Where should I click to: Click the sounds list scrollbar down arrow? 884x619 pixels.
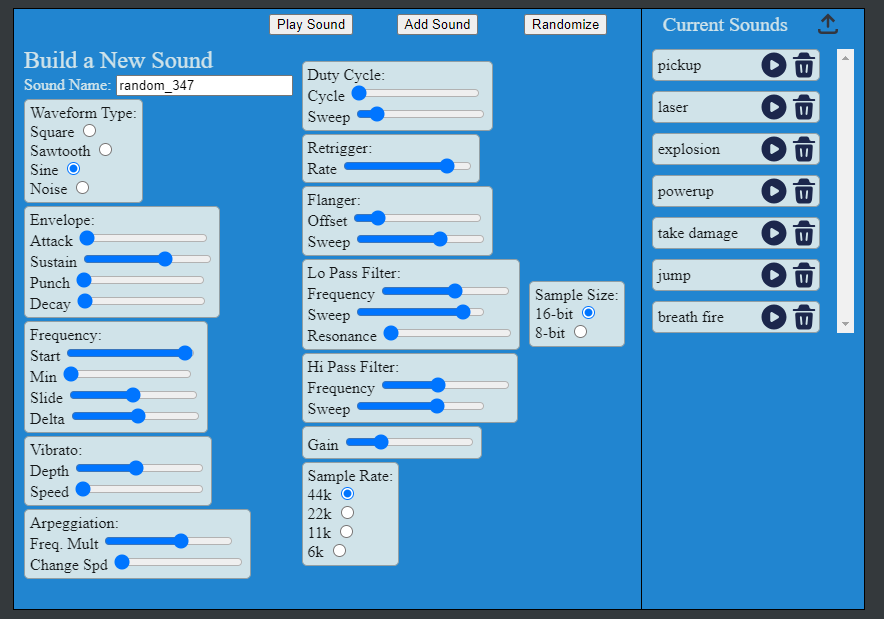coord(845,324)
